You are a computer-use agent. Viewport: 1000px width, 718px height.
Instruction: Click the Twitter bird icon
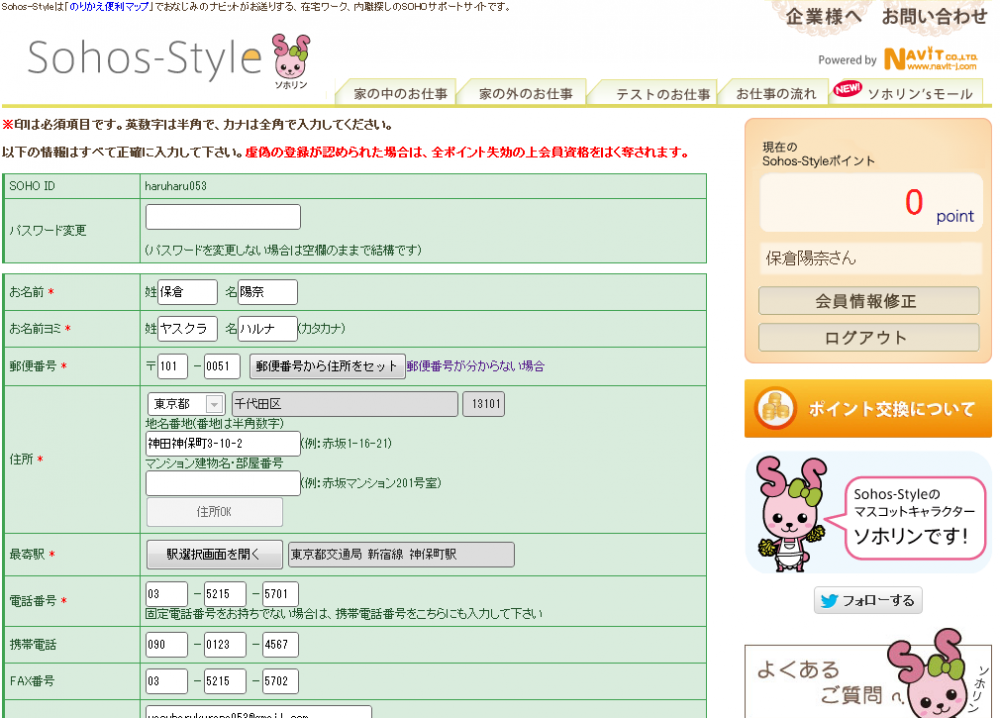[828, 601]
